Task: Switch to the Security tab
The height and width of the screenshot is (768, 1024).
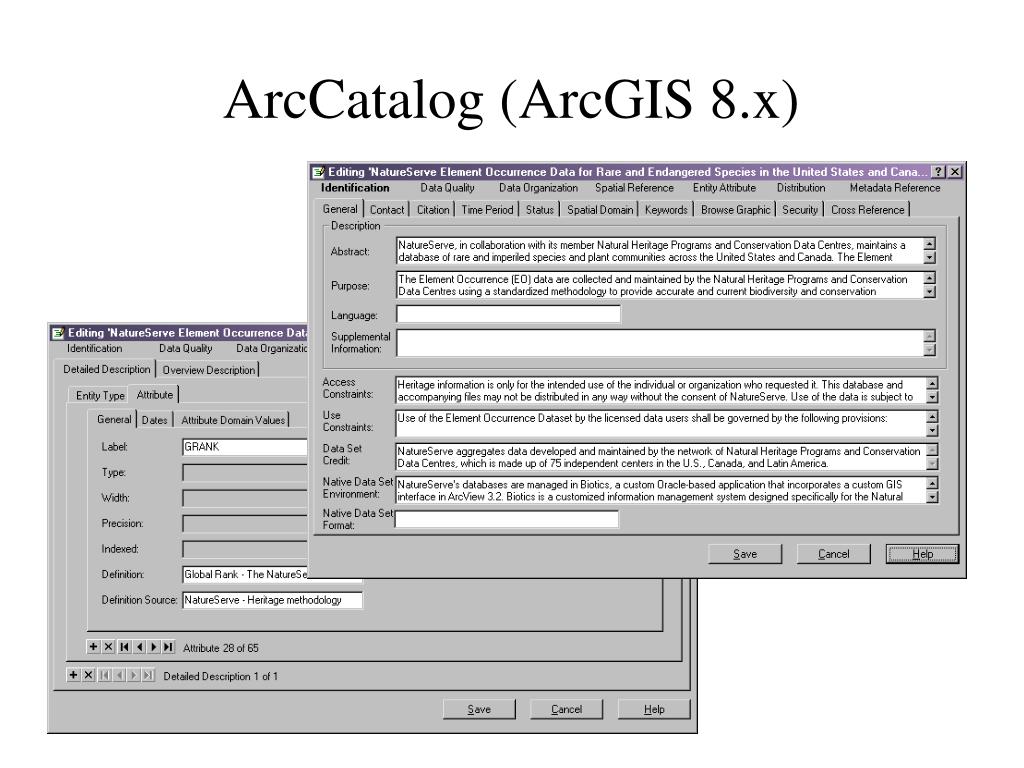Action: click(x=799, y=210)
